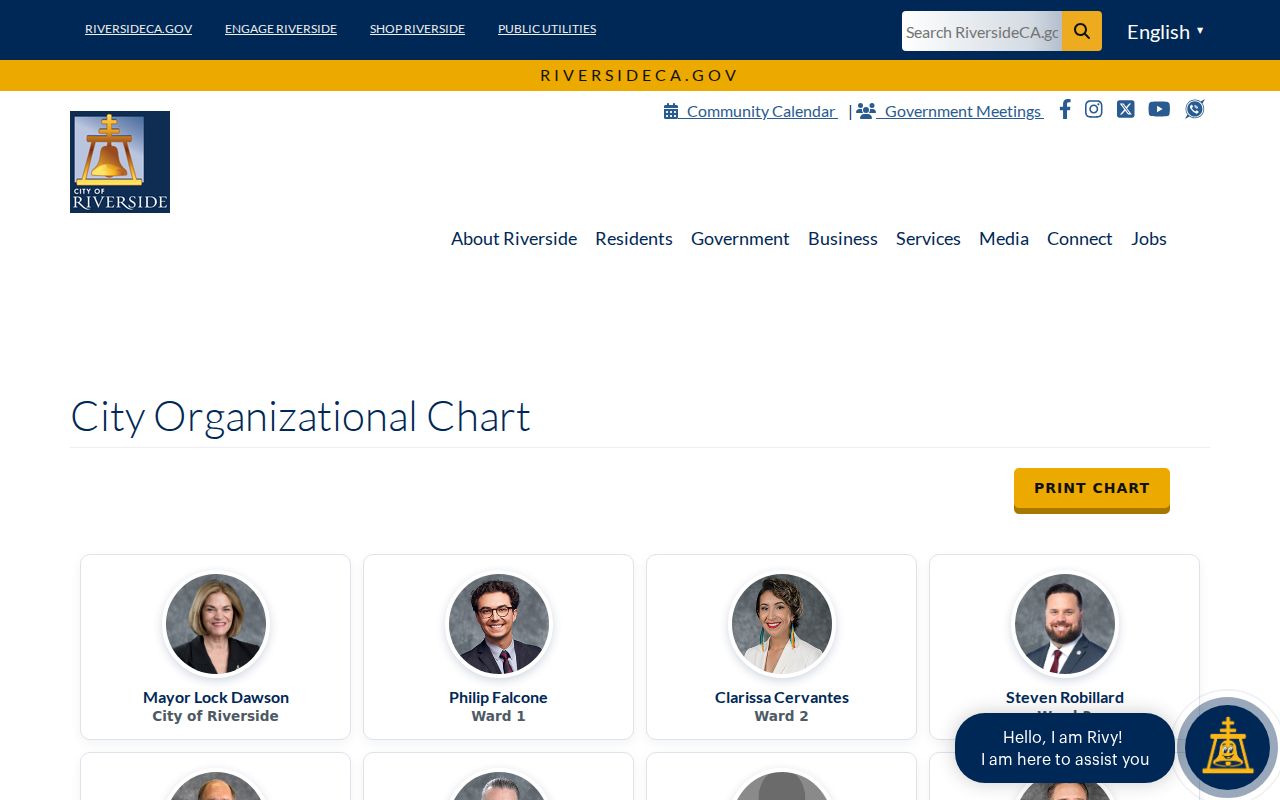The width and height of the screenshot is (1280, 800).
Task: Click Mayor Lock Dawson's portrait photo
Action: [216, 624]
